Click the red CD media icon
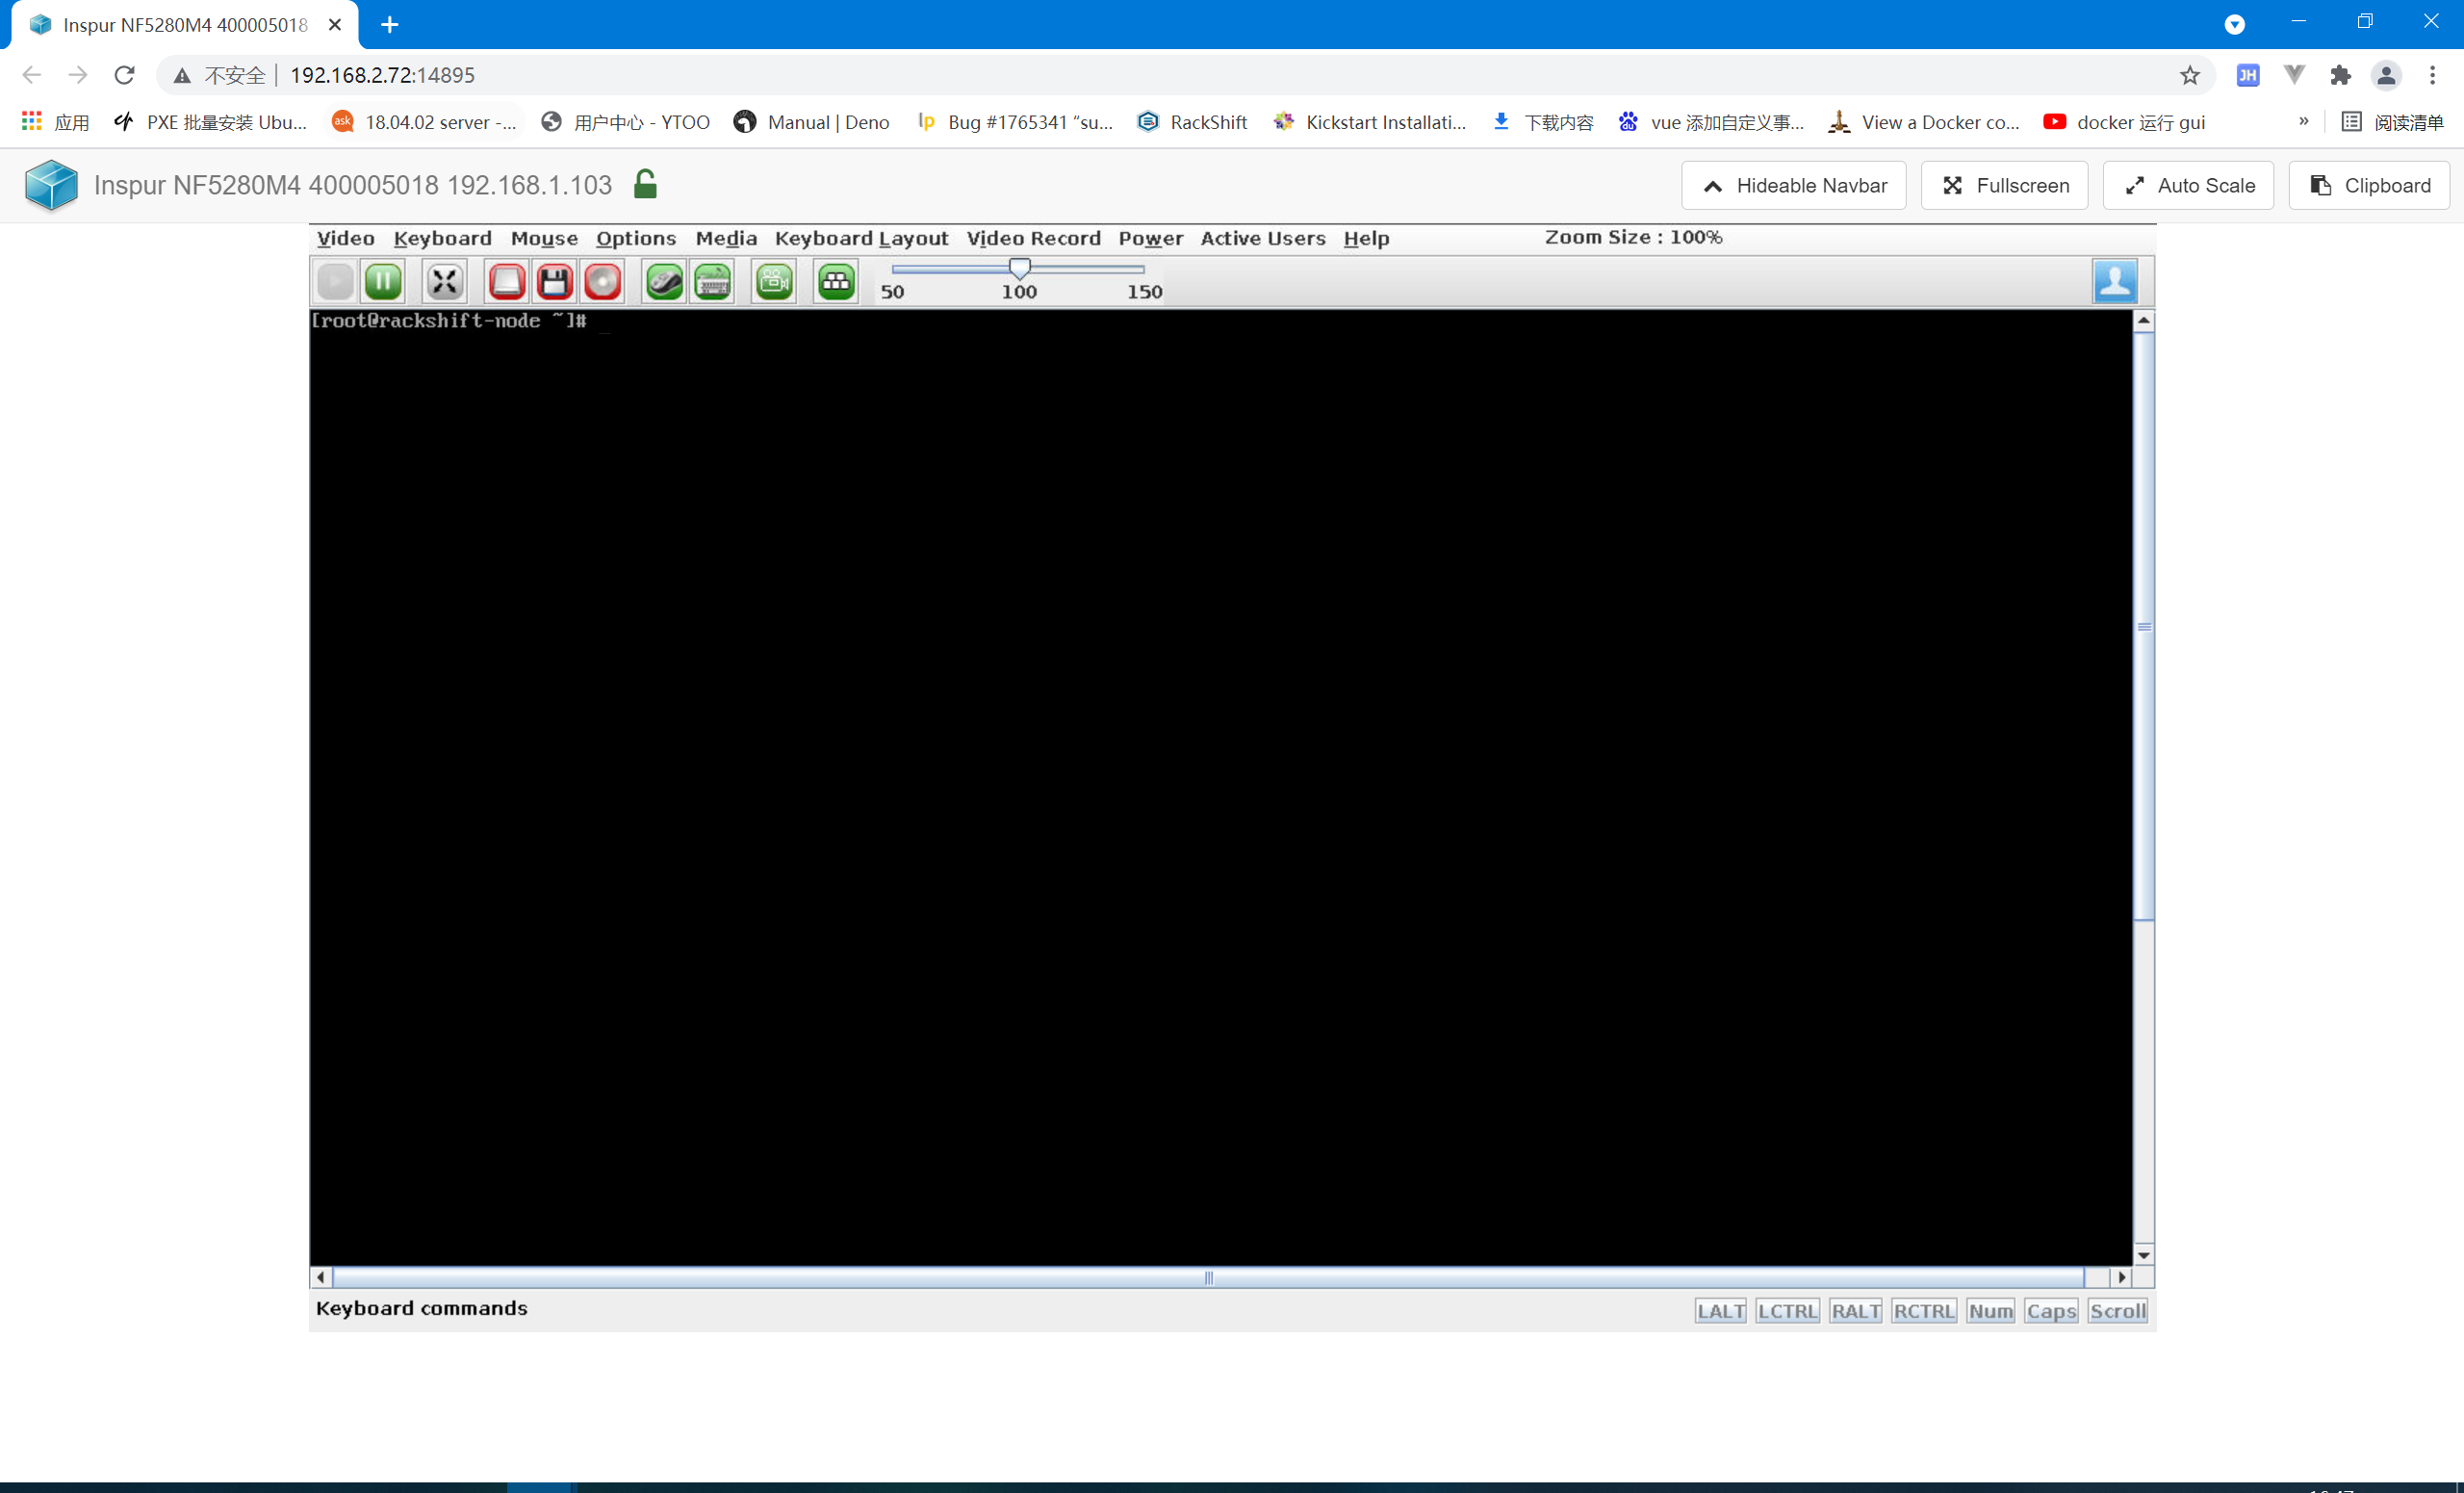The height and width of the screenshot is (1493, 2464). point(603,282)
